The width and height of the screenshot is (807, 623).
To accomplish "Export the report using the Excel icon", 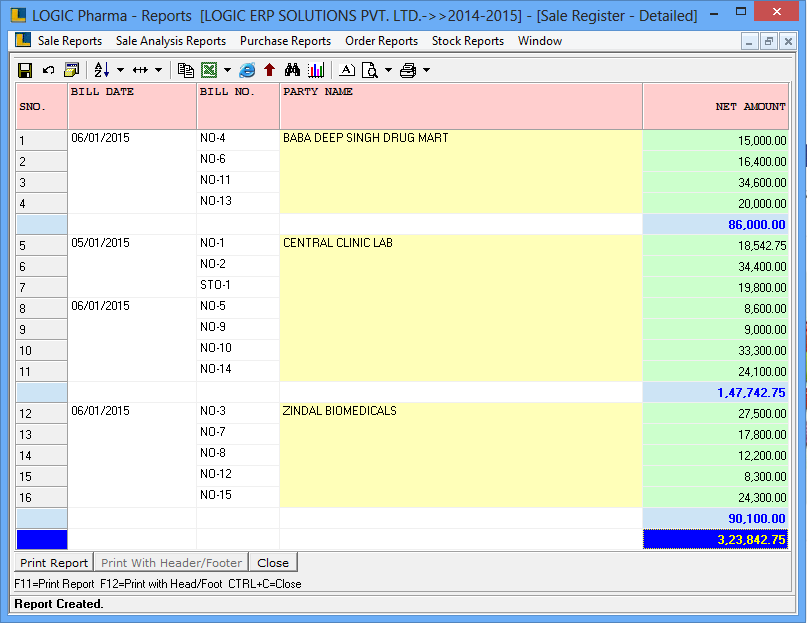I will (209, 70).
